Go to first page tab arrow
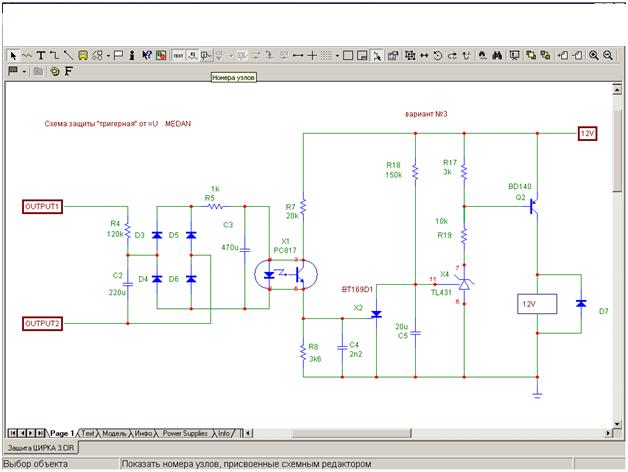The width and height of the screenshot is (628, 472). click(12, 433)
